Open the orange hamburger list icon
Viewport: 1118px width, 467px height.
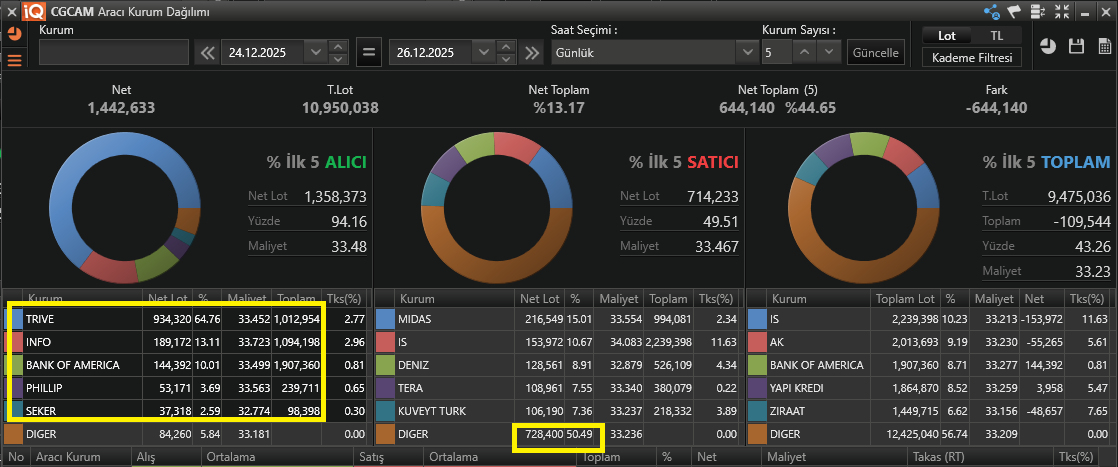(x=14, y=60)
